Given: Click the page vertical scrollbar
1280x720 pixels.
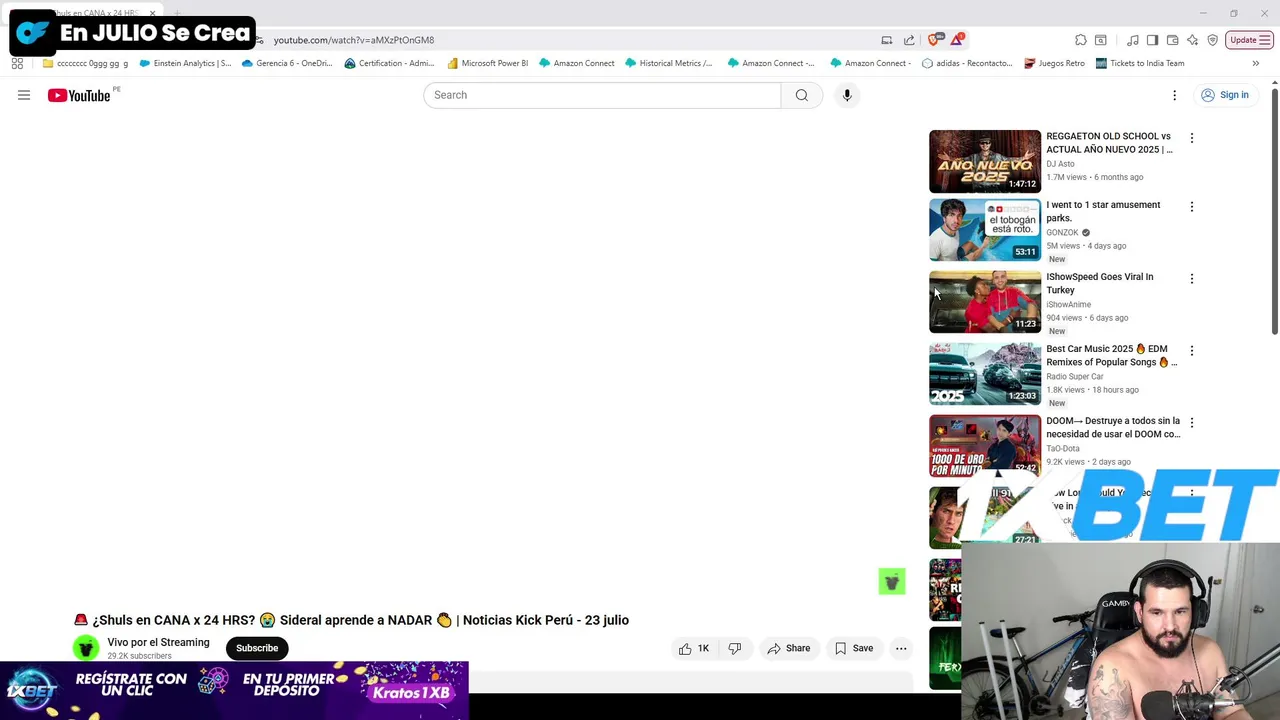Looking at the screenshot, I should [1275, 212].
